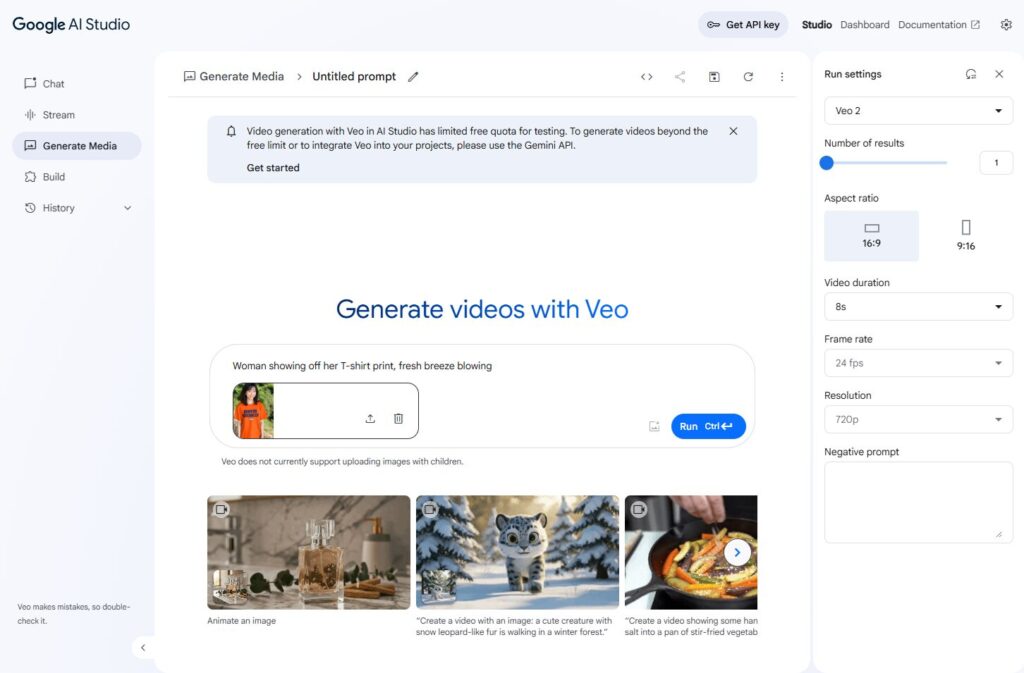Viewport: 1024px width, 673px height.
Task: Select the 9:16 aspect ratio option
Action: (x=966, y=236)
